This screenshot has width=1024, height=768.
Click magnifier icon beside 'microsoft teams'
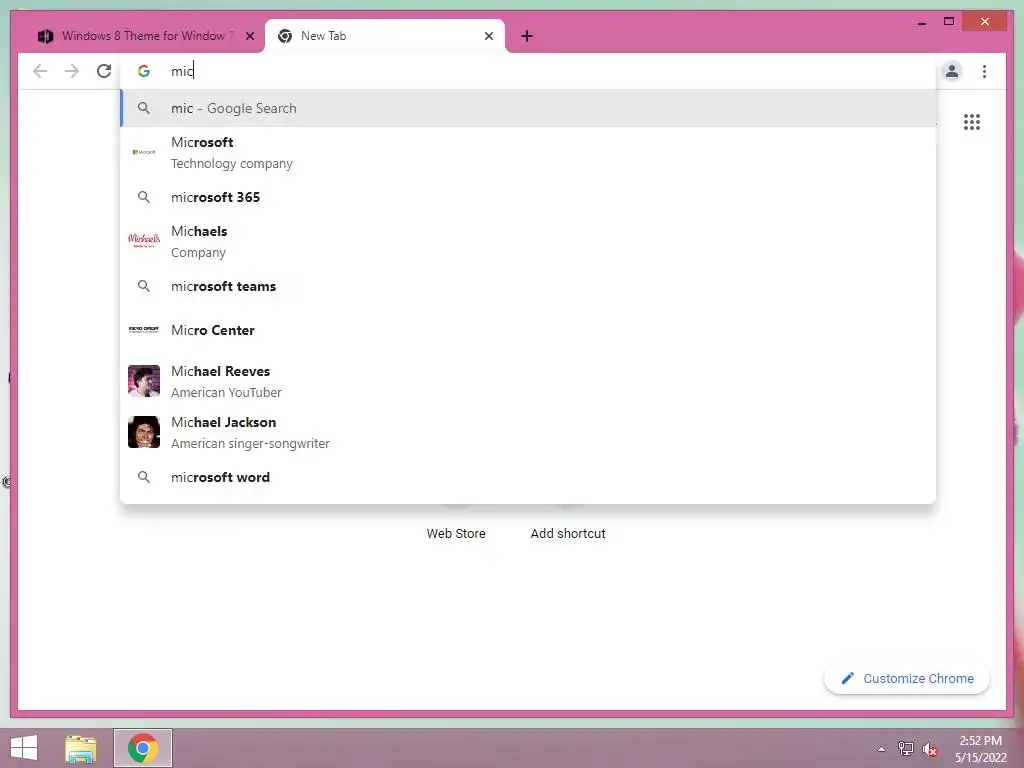[144, 286]
